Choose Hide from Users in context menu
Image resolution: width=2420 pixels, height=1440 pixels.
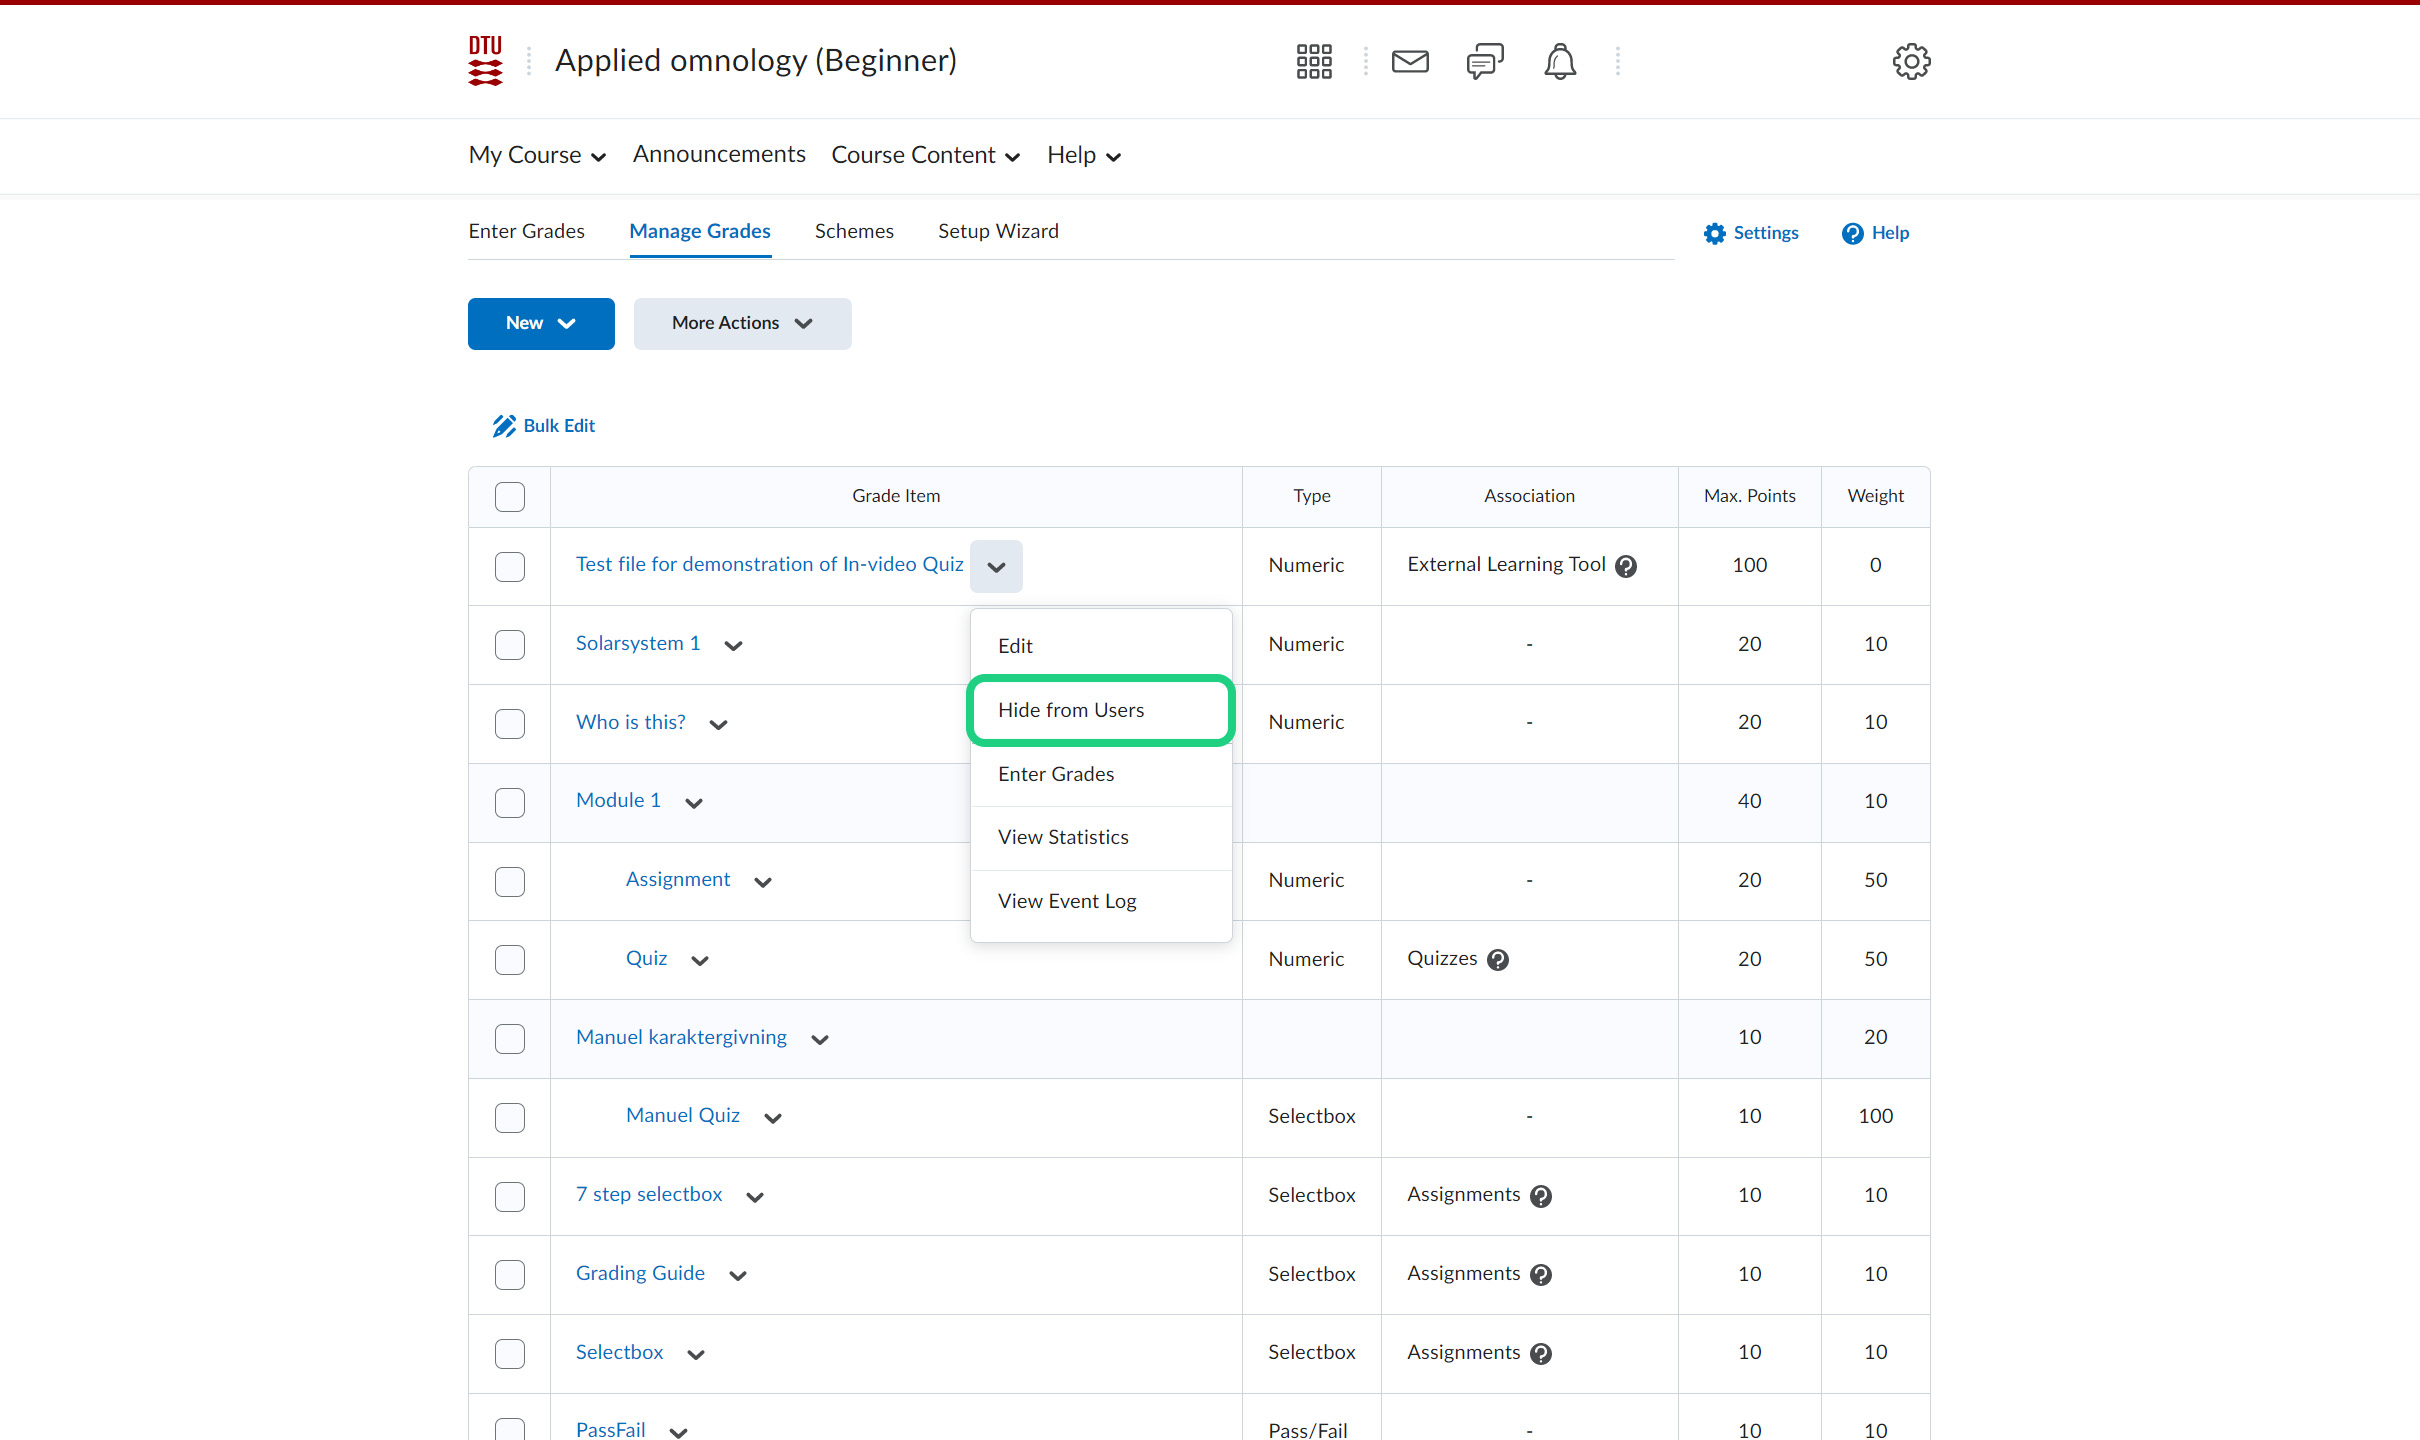1071,710
